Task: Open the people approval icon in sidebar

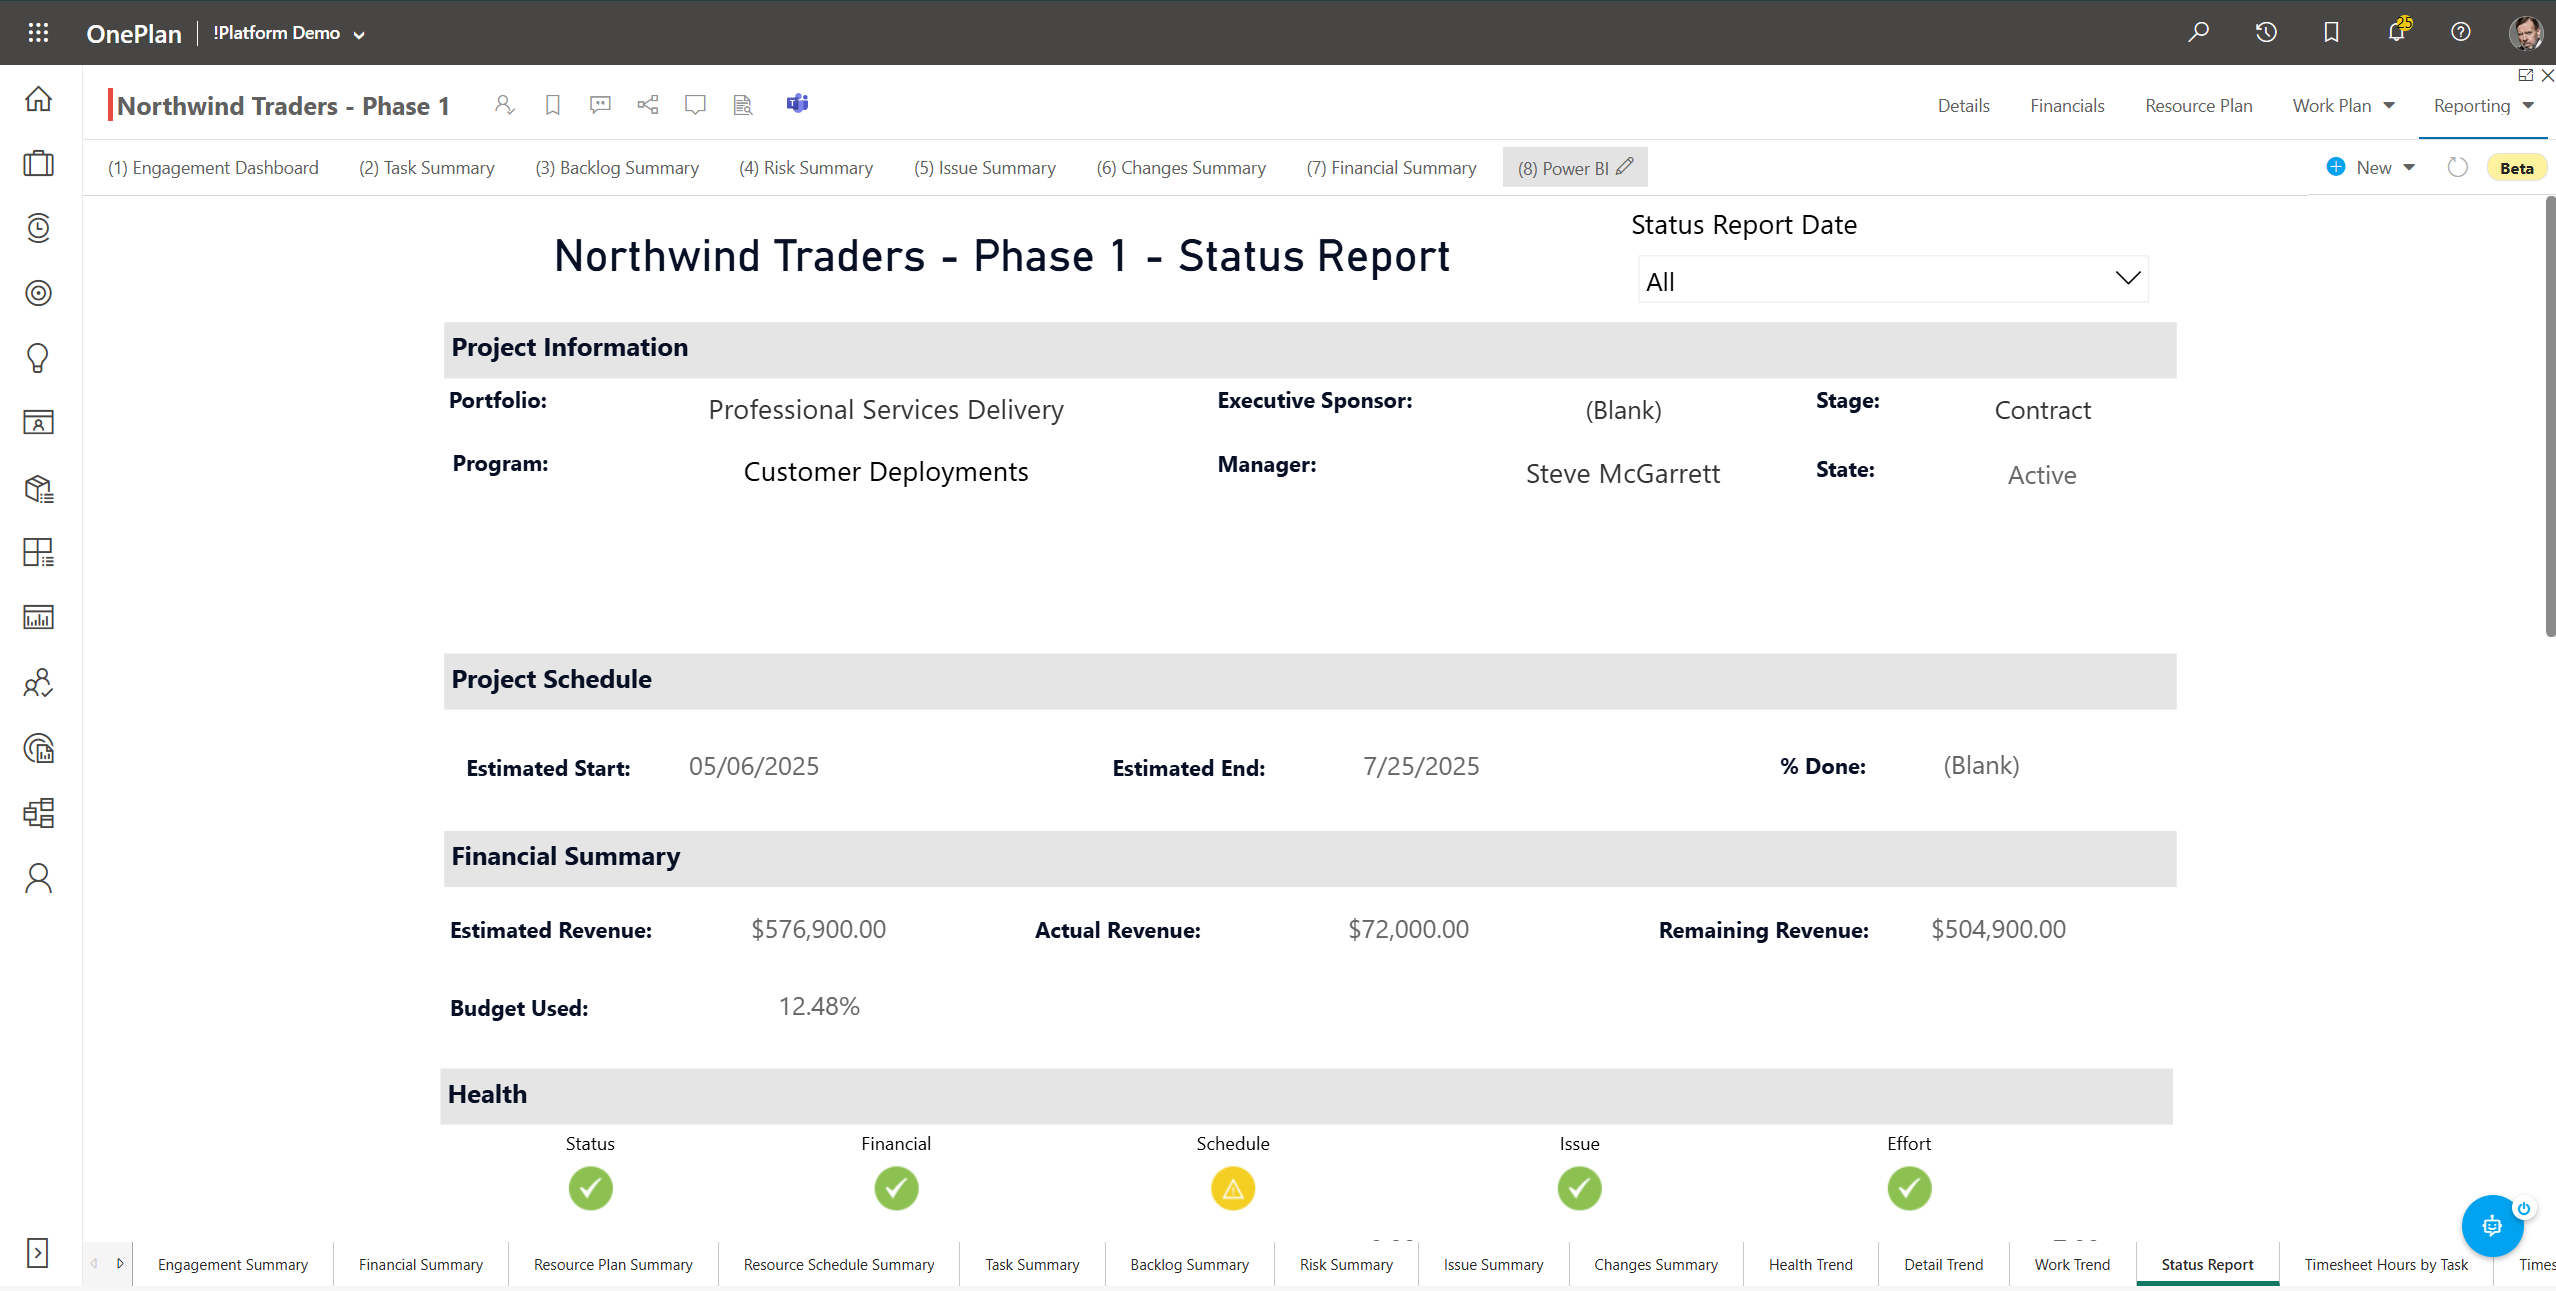Action: coord(38,683)
